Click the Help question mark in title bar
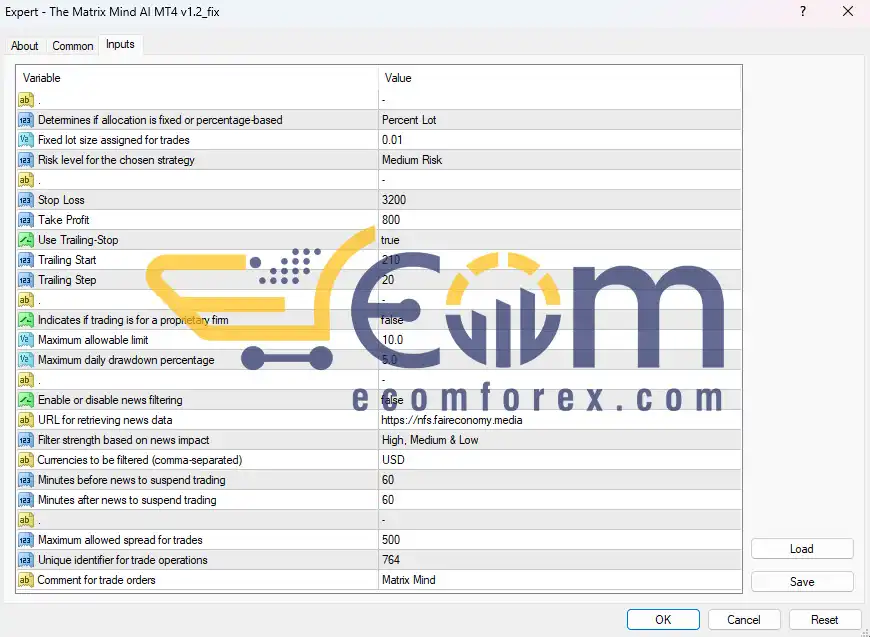Screen dimensions: 870x637 pyautogui.click(x=804, y=11)
